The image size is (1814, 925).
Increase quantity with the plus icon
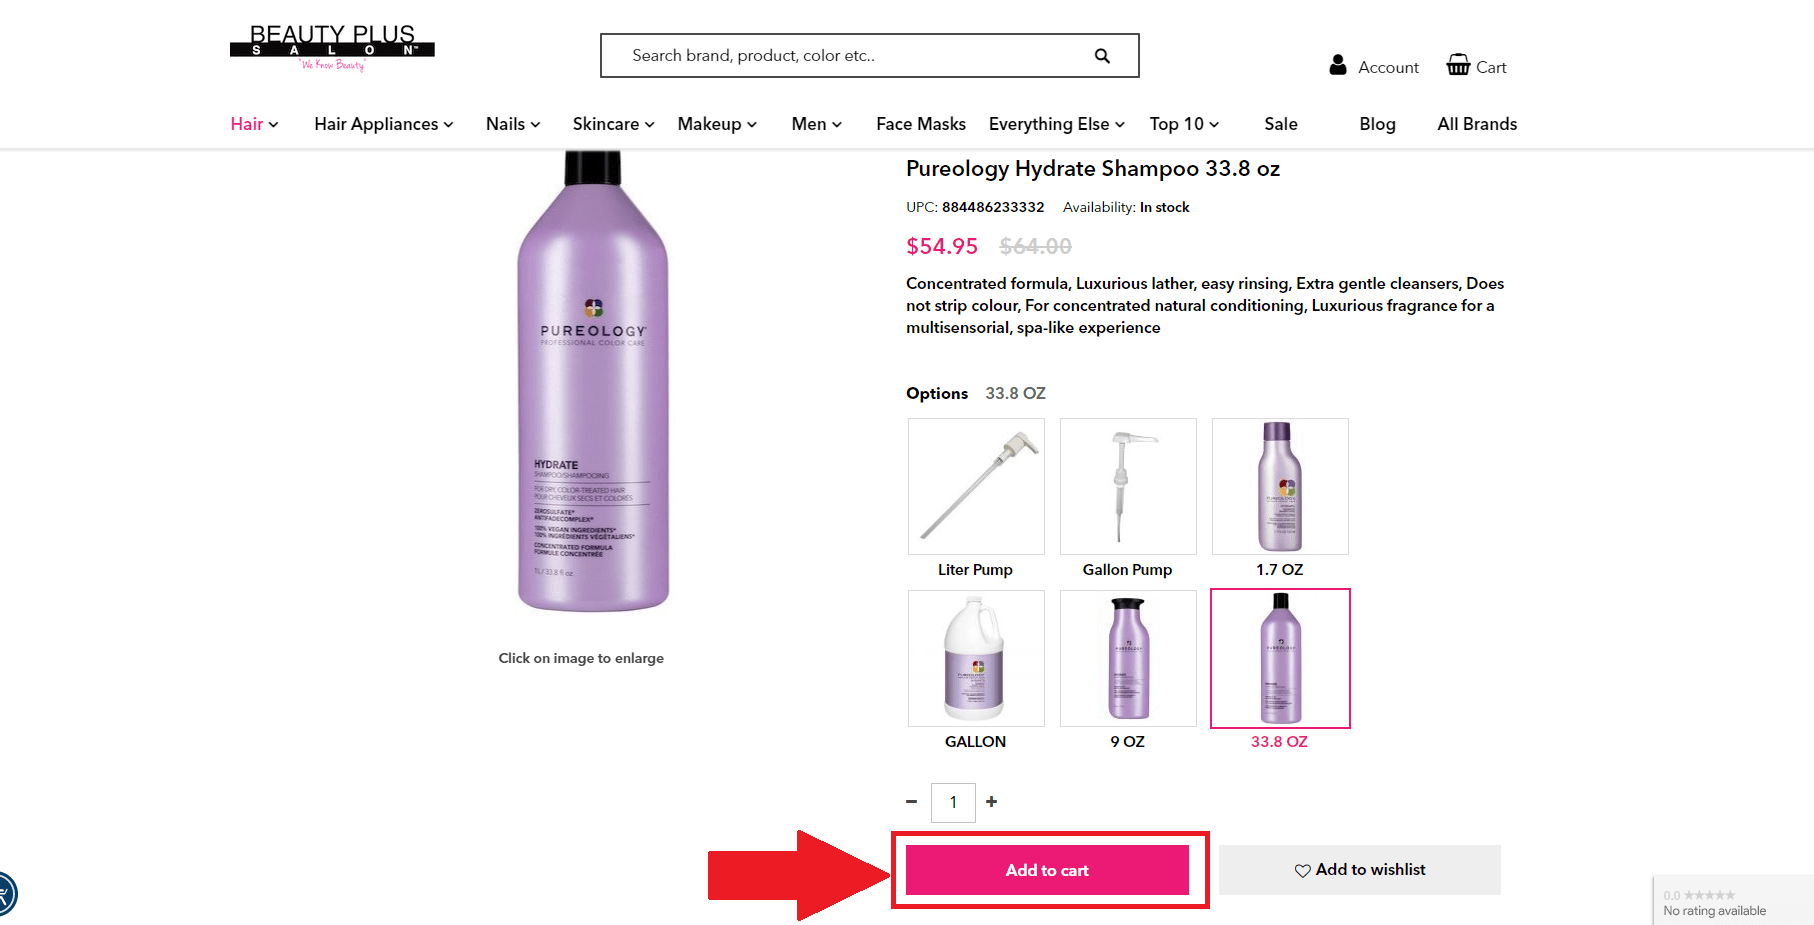(x=991, y=802)
